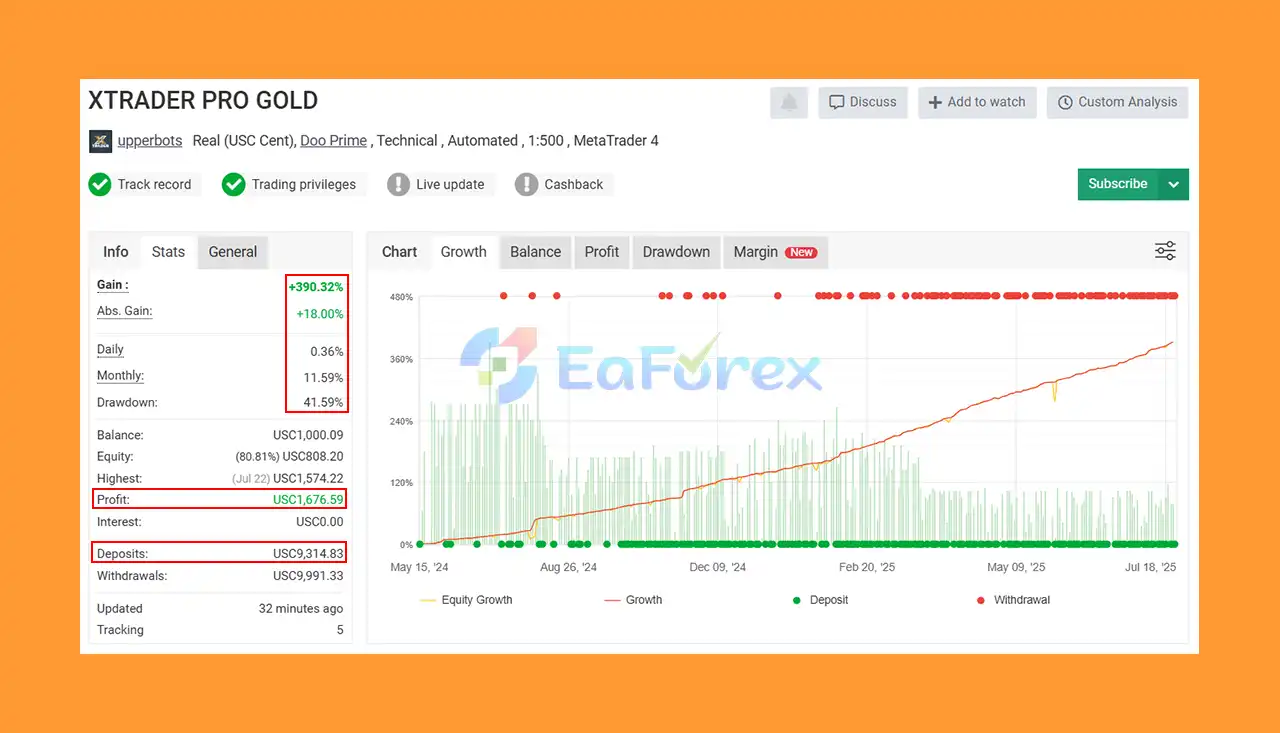Screen dimensions: 1280x733
Task: Select the Growth chart tab
Action: pos(464,252)
